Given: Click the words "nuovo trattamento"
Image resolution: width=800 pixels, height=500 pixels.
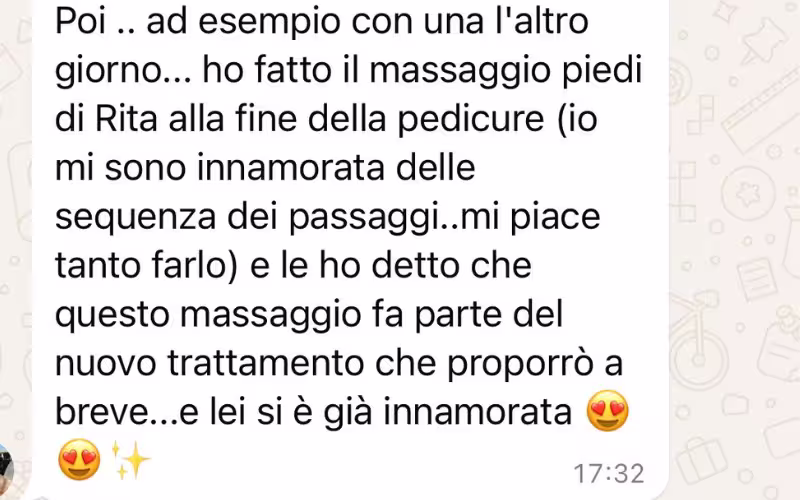Looking at the screenshot, I should [209, 363].
